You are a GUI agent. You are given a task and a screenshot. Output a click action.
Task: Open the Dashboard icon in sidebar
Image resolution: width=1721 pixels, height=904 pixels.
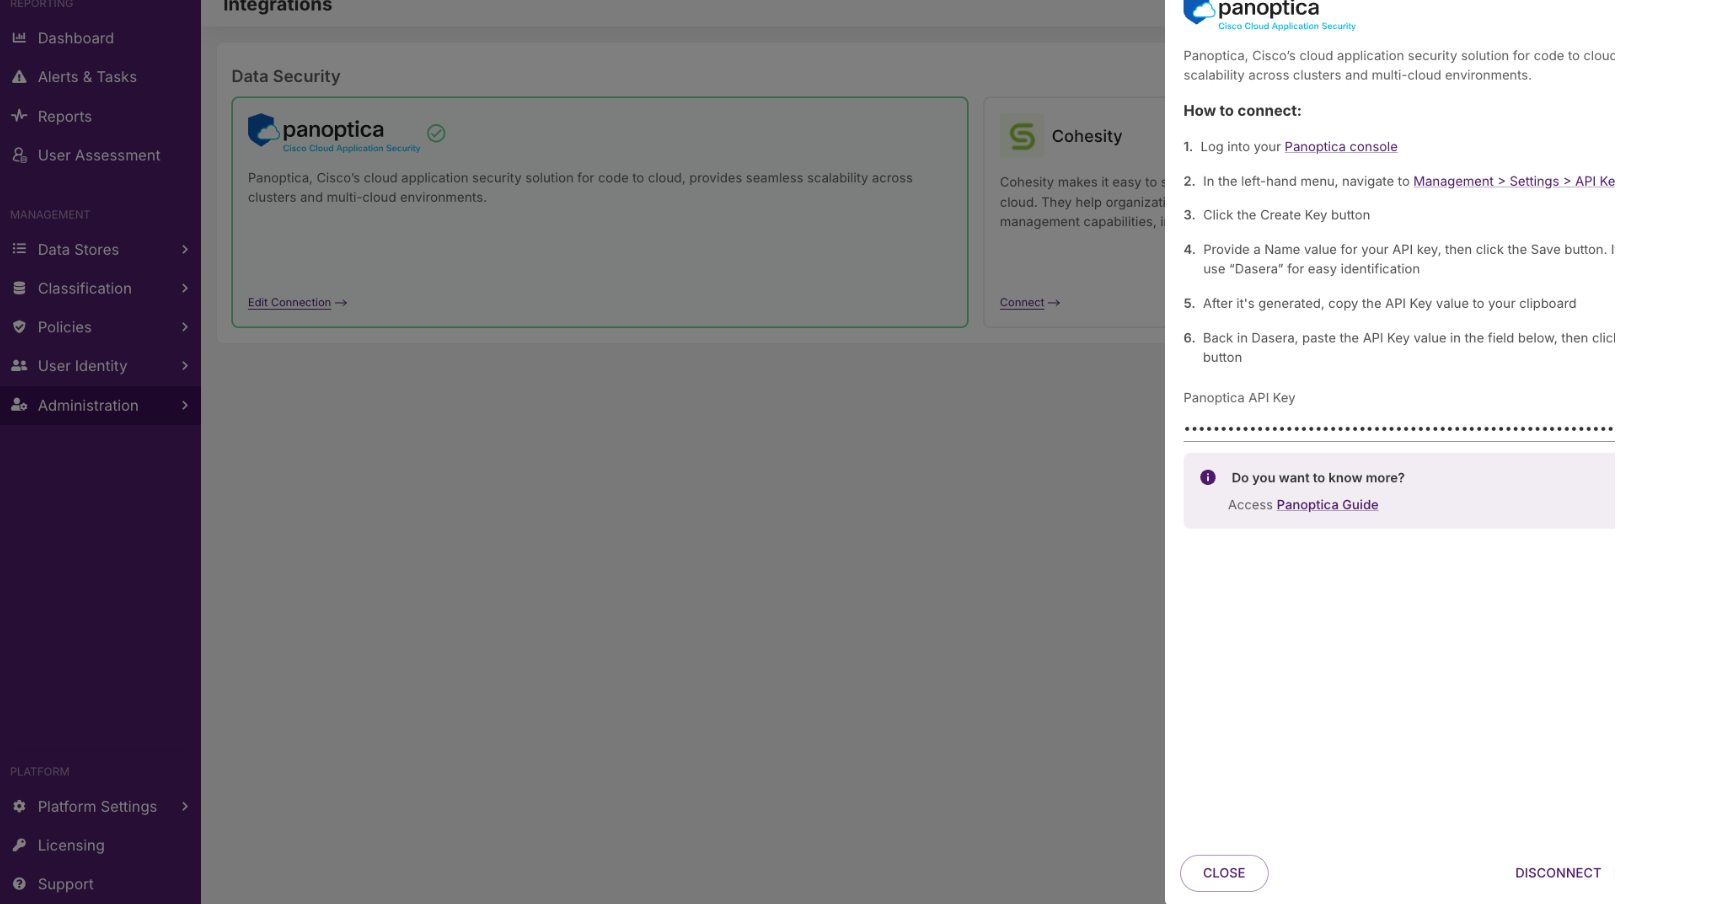point(19,38)
